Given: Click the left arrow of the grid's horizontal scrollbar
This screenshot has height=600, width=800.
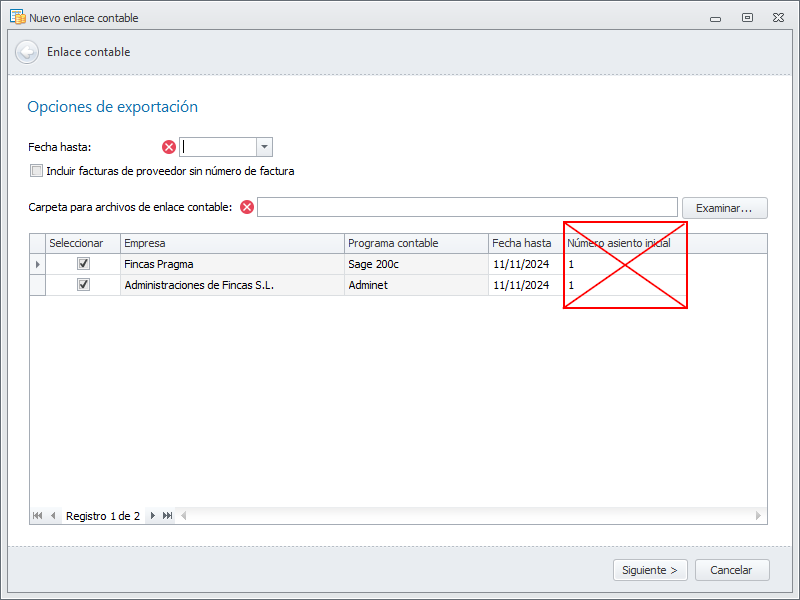Looking at the screenshot, I should (x=184, y=516).
